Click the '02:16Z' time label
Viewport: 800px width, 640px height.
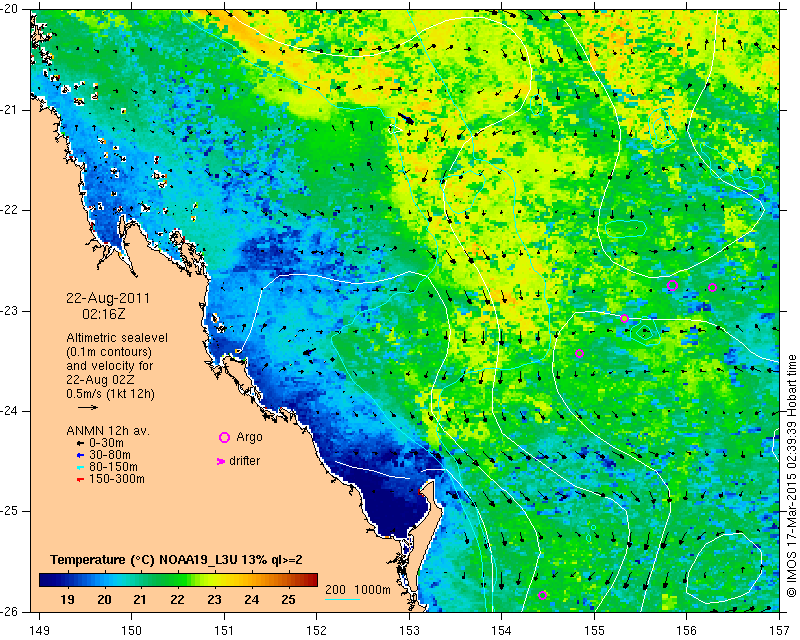pyautogui.click(x=104, y=314)
